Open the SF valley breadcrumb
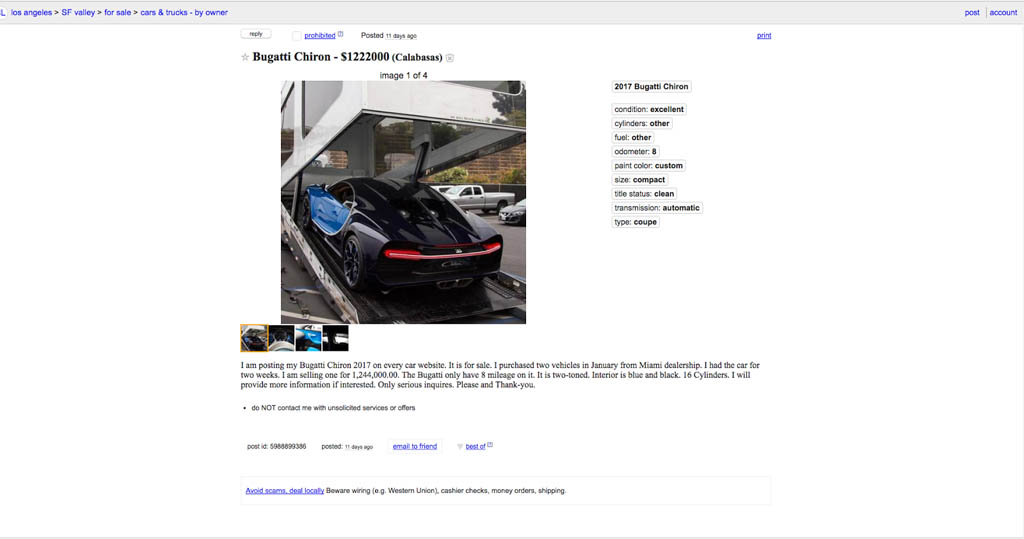The width and height of the screenshot is (1024, 539). click(x=78, y=12)
